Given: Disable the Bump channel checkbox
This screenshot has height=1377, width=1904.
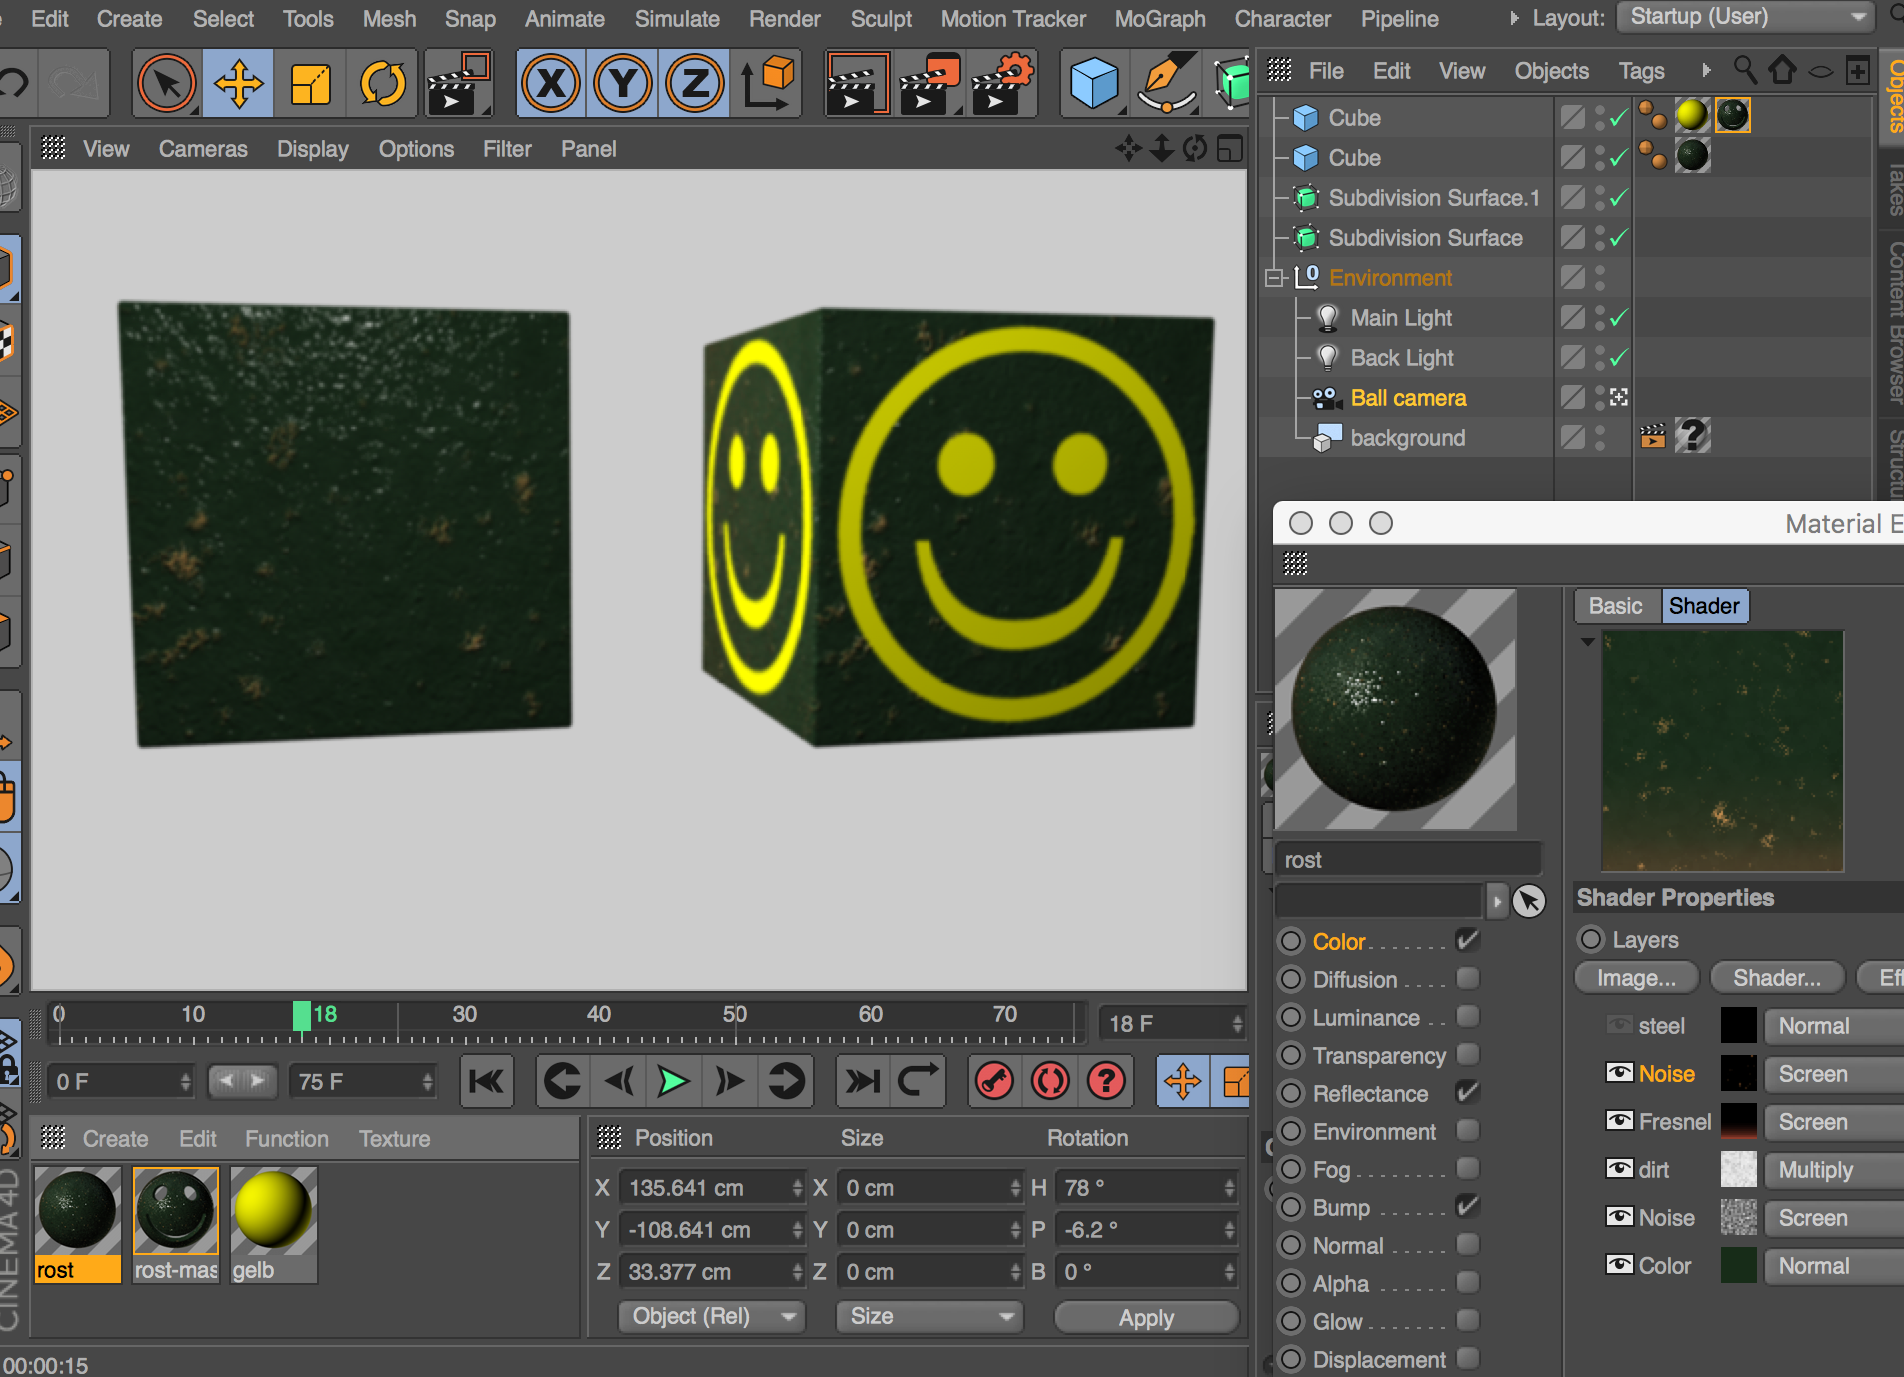Looking at the screenshot, I should pos(1467,1207).
